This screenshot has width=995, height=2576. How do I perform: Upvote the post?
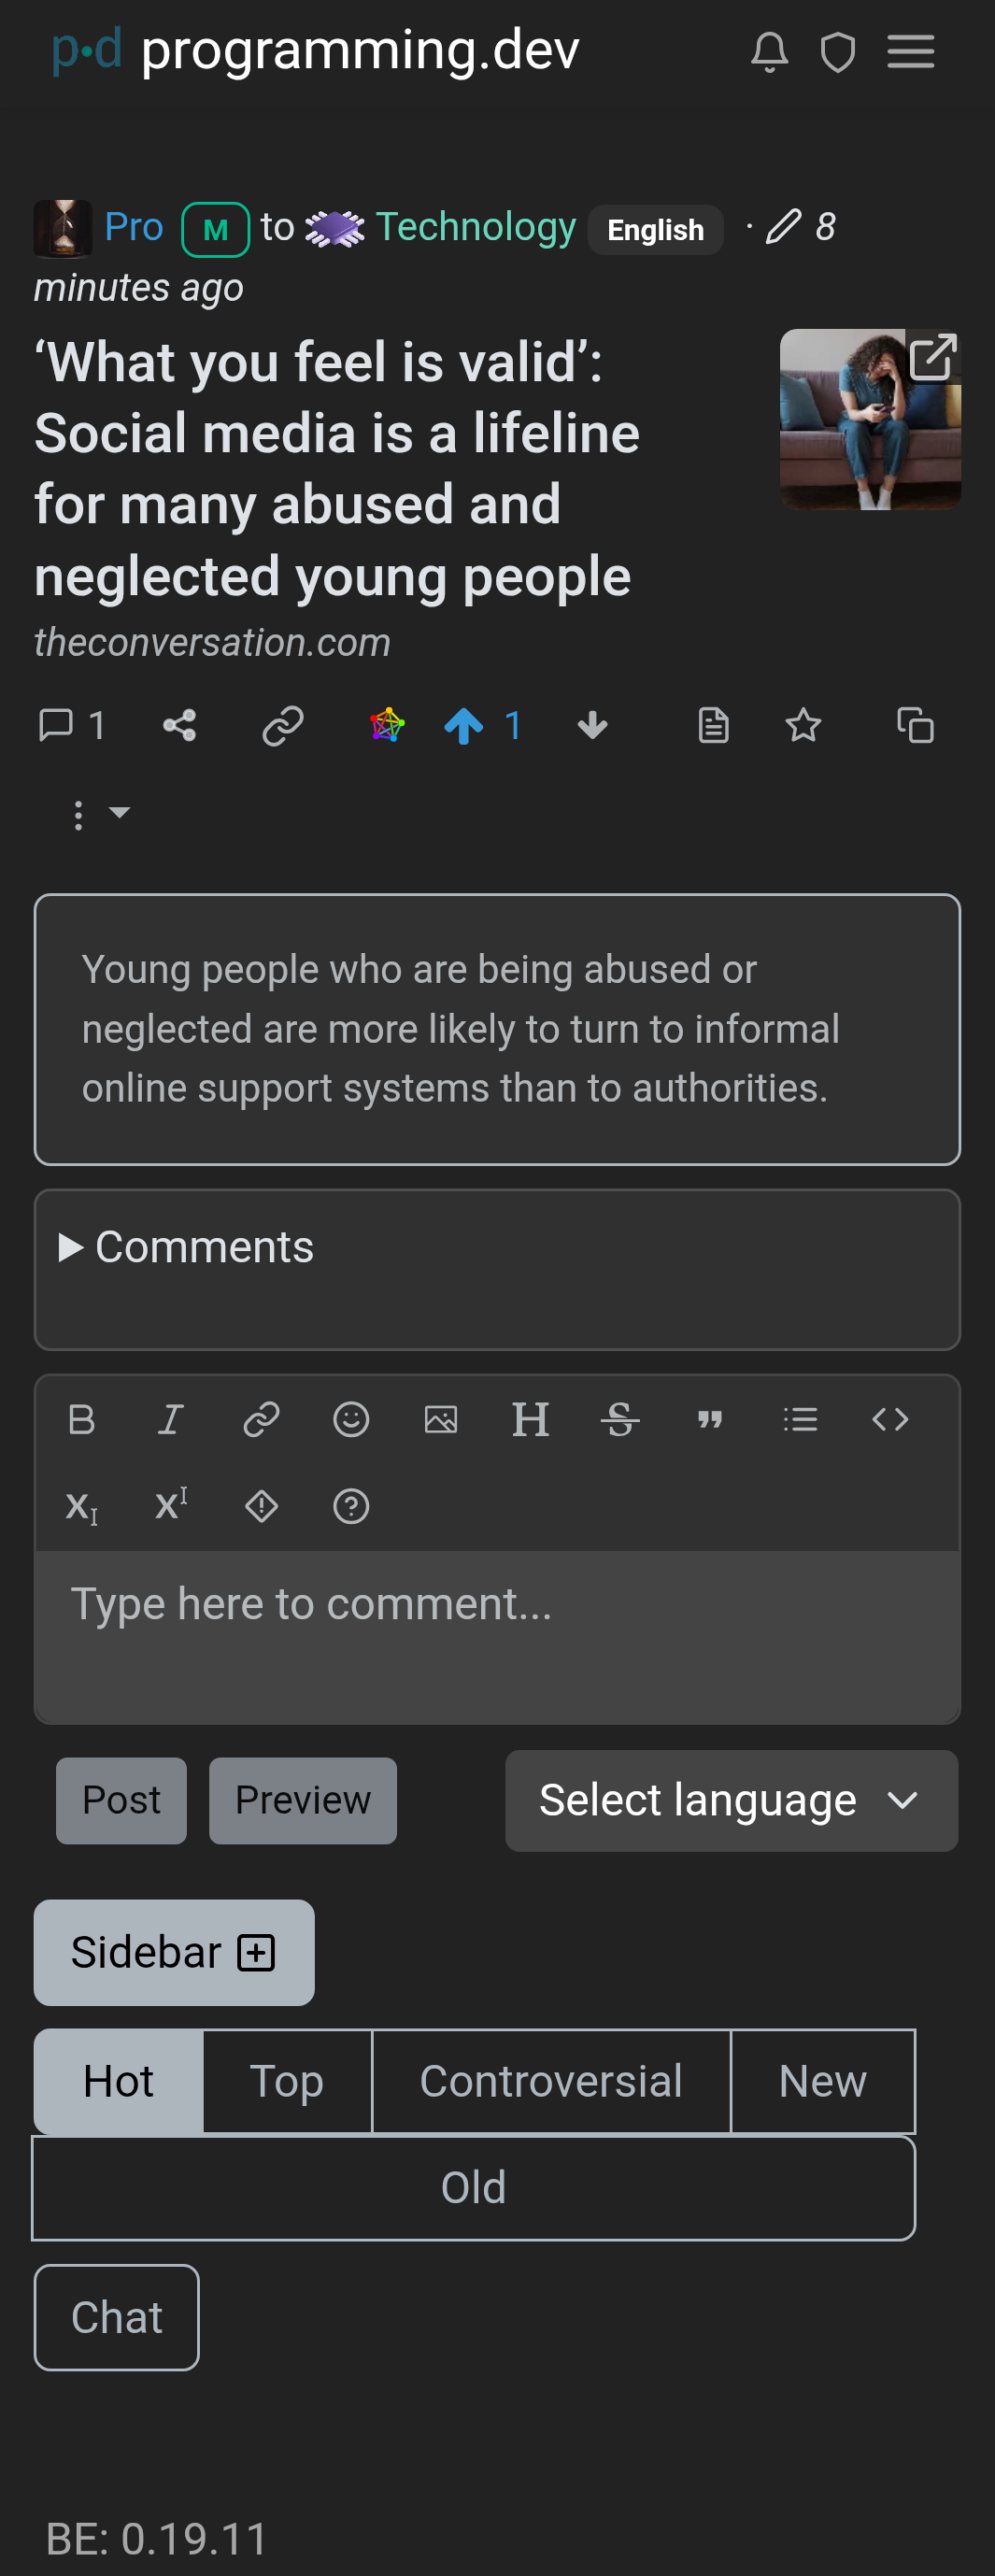463,726
